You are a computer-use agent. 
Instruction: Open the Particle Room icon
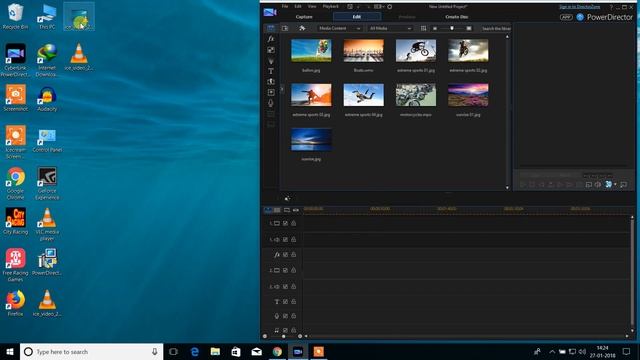tap(271, 60)
